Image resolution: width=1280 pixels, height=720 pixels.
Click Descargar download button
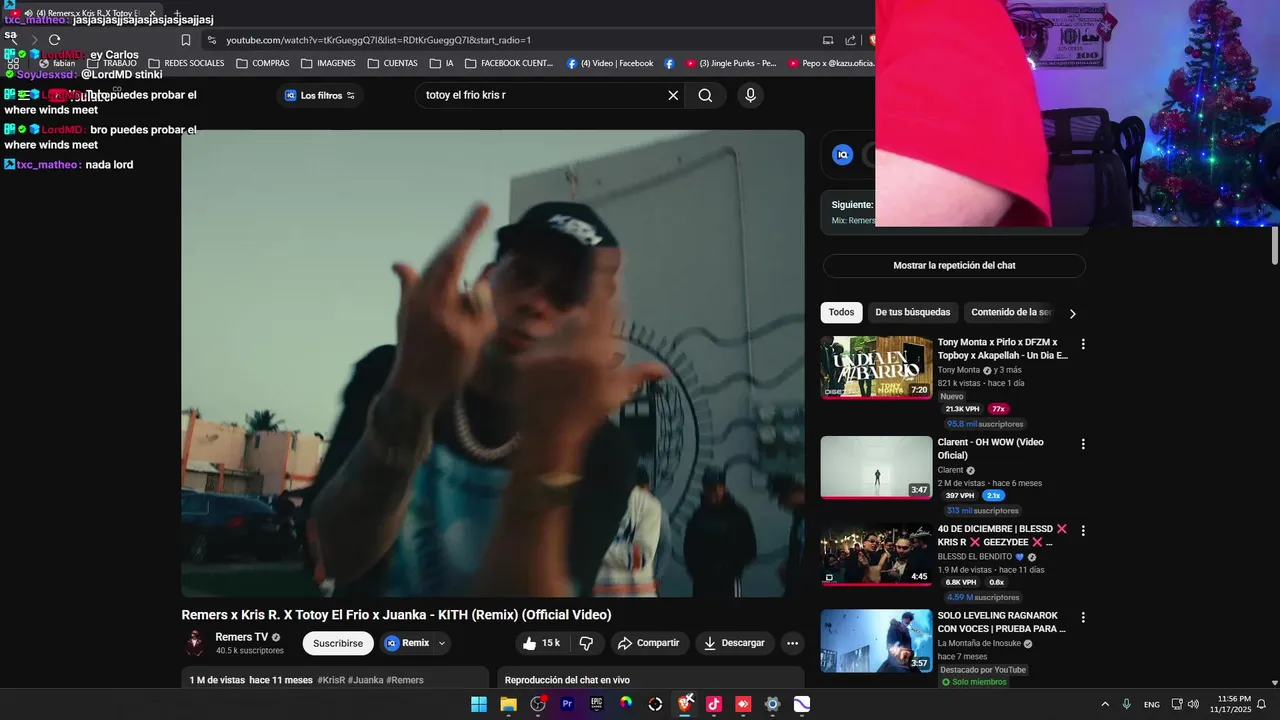coord(734,643)
